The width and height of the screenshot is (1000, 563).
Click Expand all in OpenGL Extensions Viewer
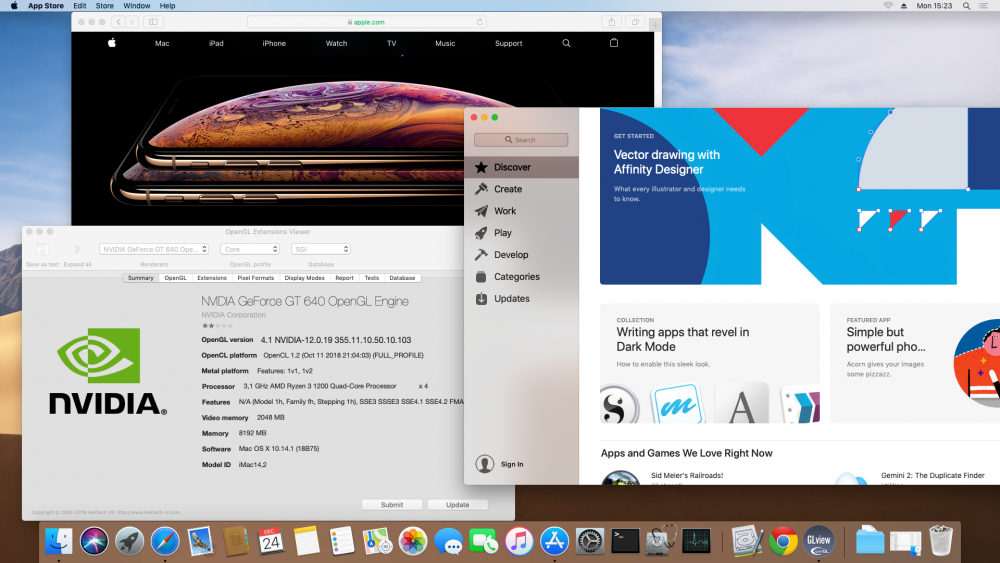pos(77,254)
